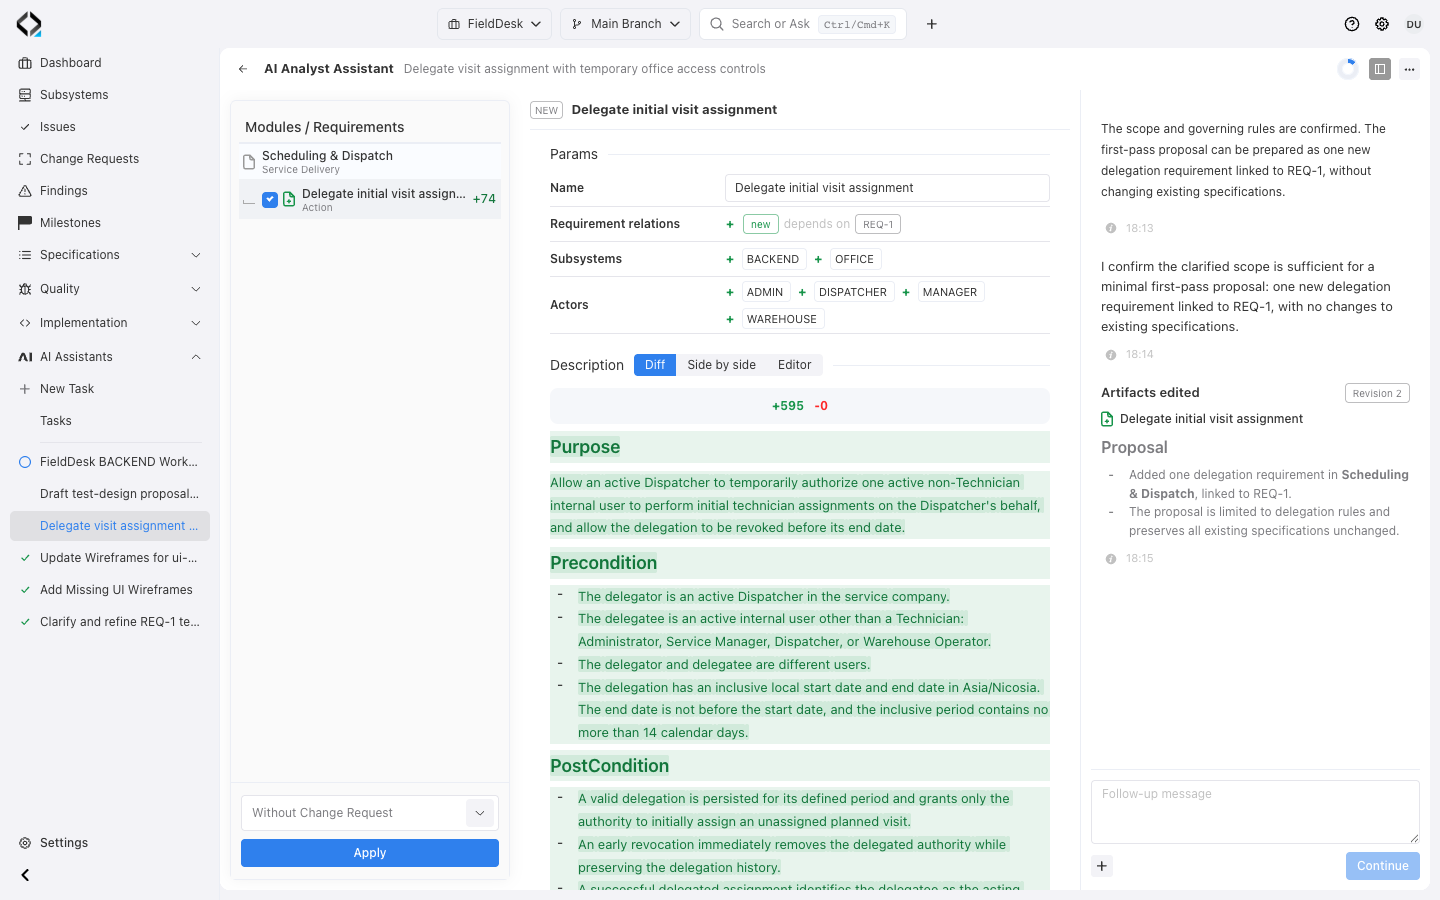Open the Main Branch dropdown
The height and width of the screenshot is (900, 1440).
click(625, 24)
